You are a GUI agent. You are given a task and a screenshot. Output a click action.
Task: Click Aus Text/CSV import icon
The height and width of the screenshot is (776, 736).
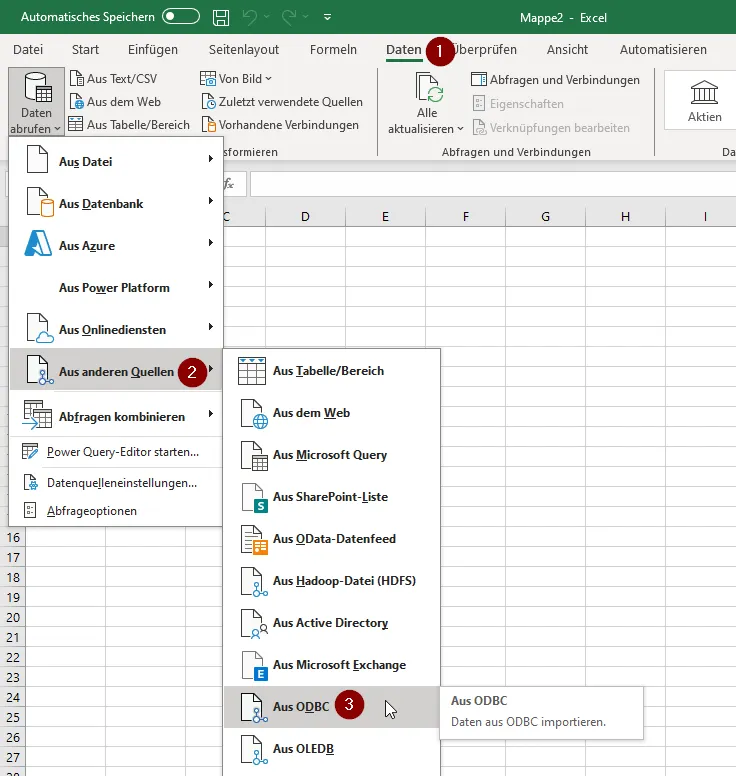(77, 78)
